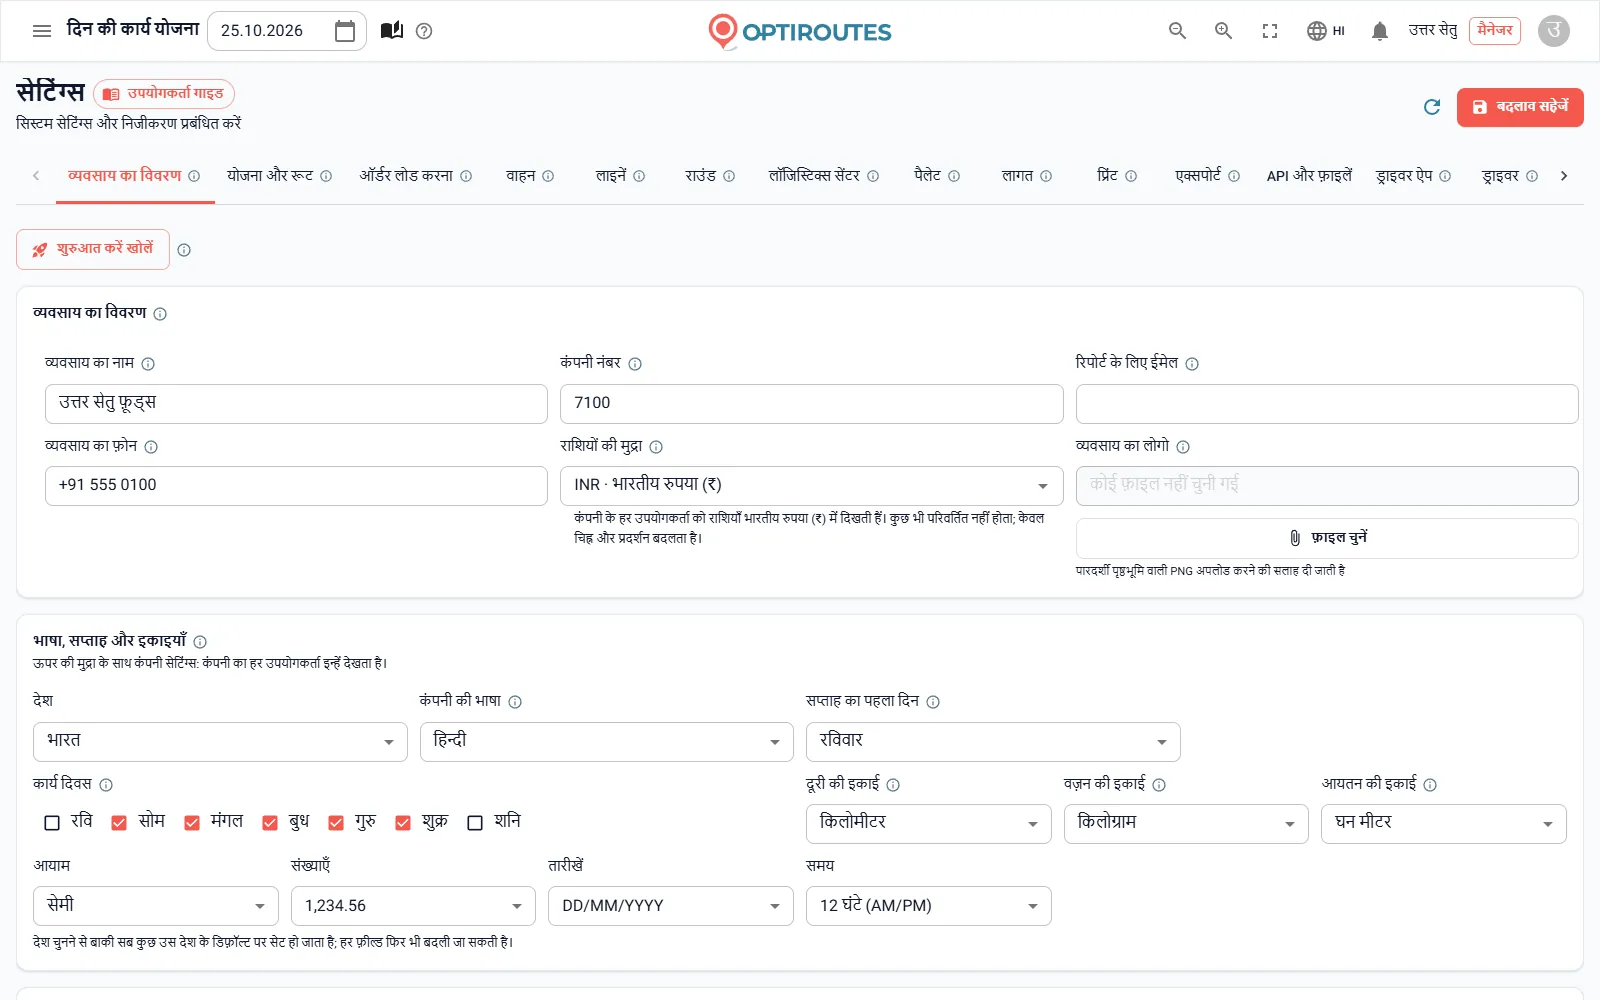Click शुरुआत करें खोलें button
The width and height of the screenshot is (1600, 1000).
93,250
